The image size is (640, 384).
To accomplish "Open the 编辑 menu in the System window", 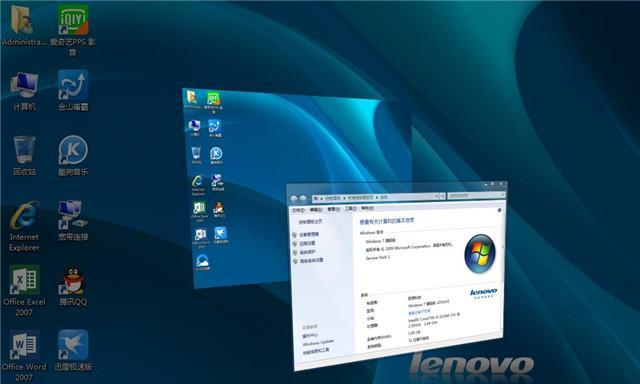I will tap(316, 209).
